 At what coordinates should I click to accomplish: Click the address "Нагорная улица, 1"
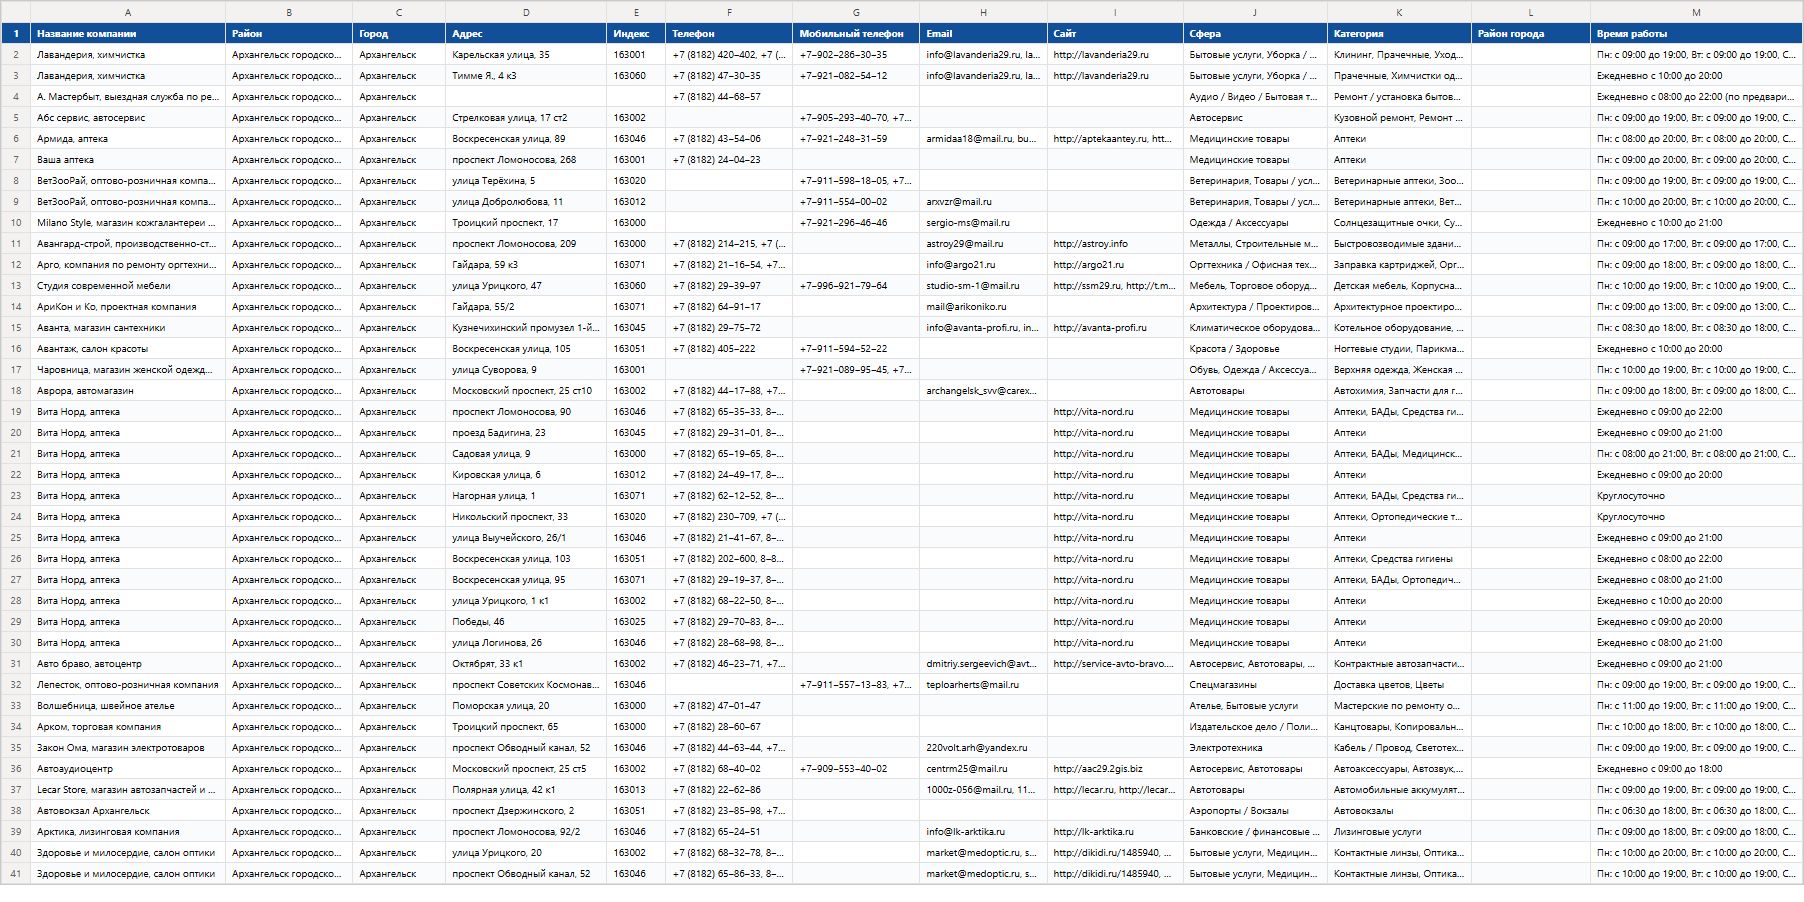tap(526, 496)
